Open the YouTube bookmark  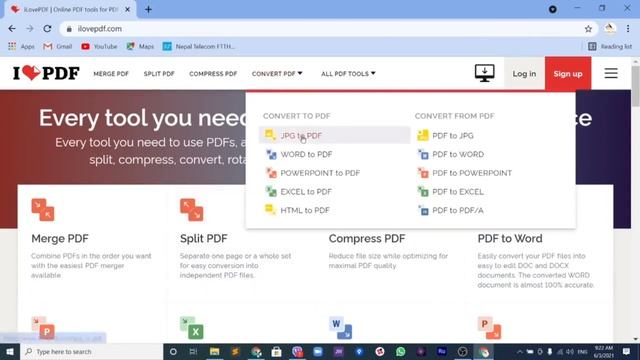click(x=99, y=47)
